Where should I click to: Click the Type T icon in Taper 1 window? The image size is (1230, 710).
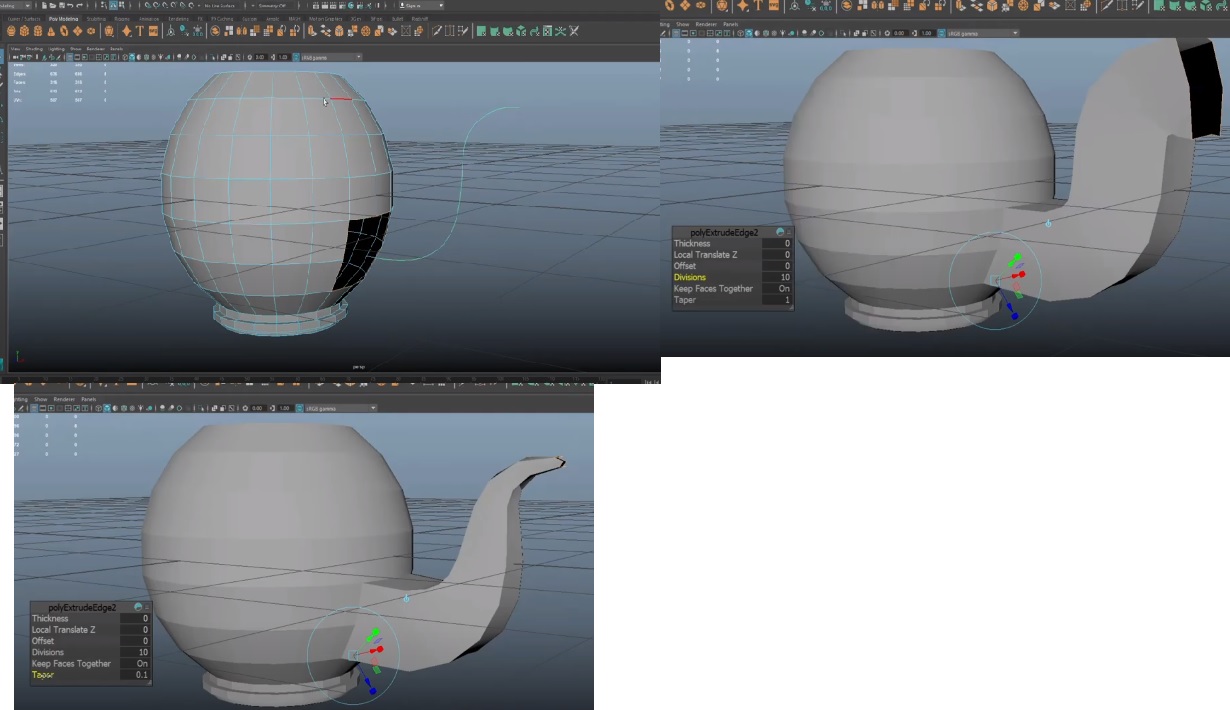pos(758,6)
